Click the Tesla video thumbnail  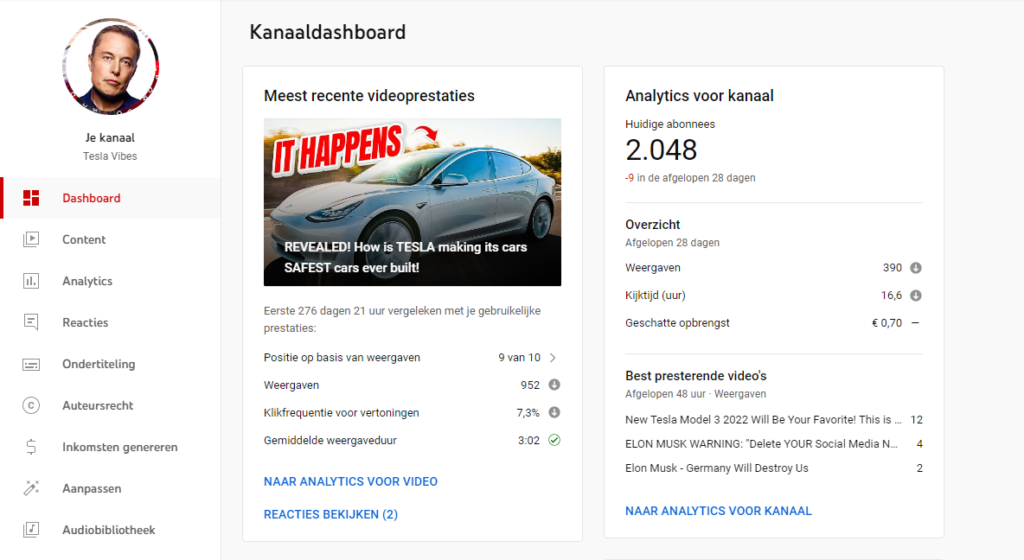pyautogui.click(x=412, y=202)
